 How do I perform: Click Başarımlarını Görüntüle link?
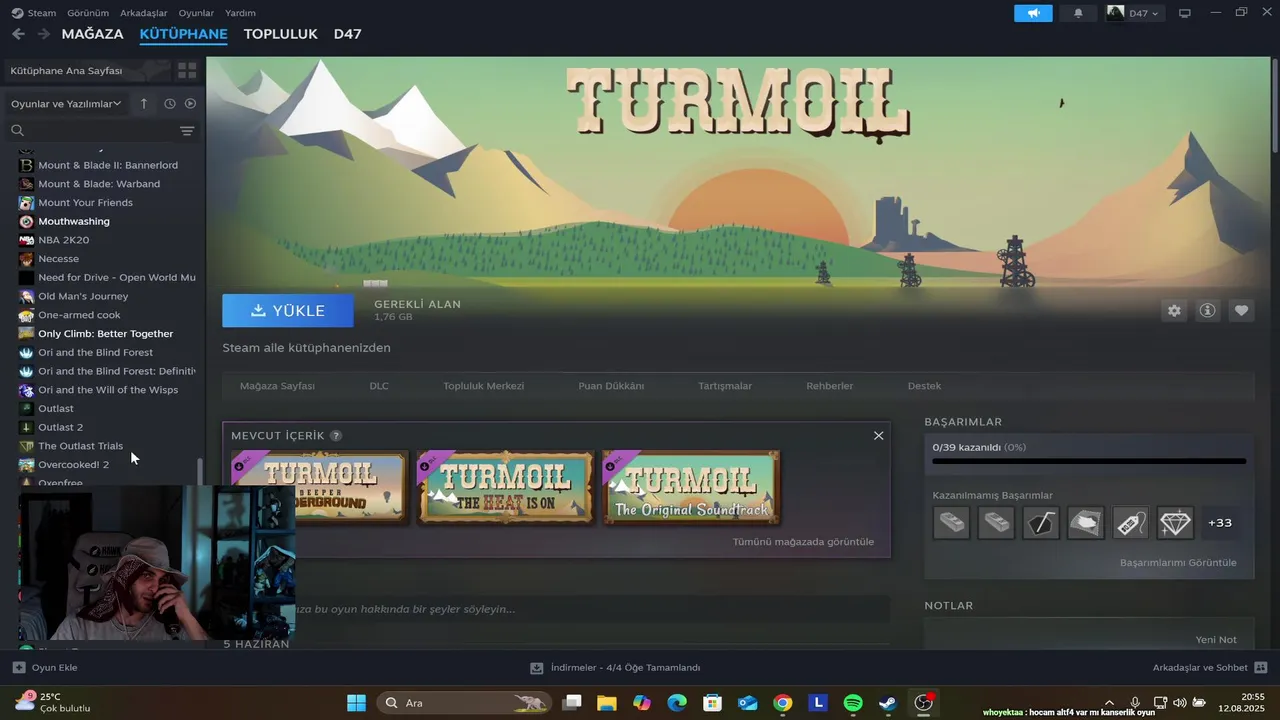(x=1178, y=563)
